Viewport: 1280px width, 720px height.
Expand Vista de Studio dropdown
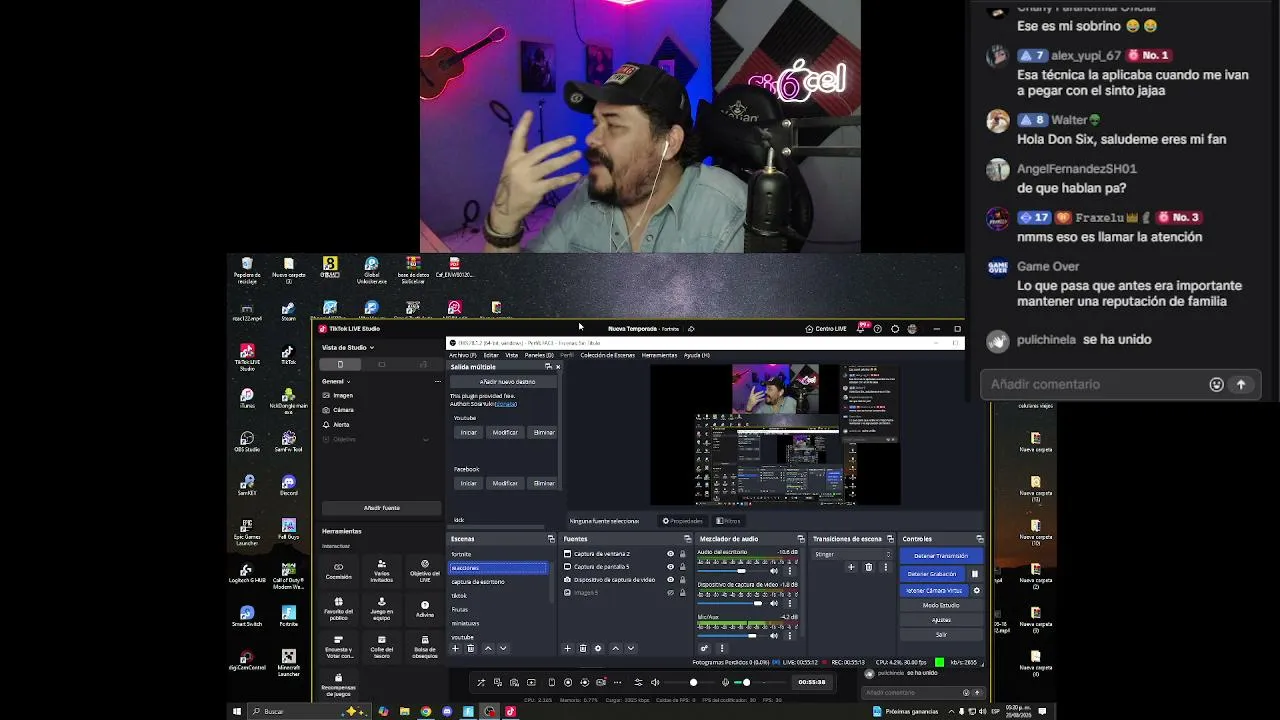372,348
